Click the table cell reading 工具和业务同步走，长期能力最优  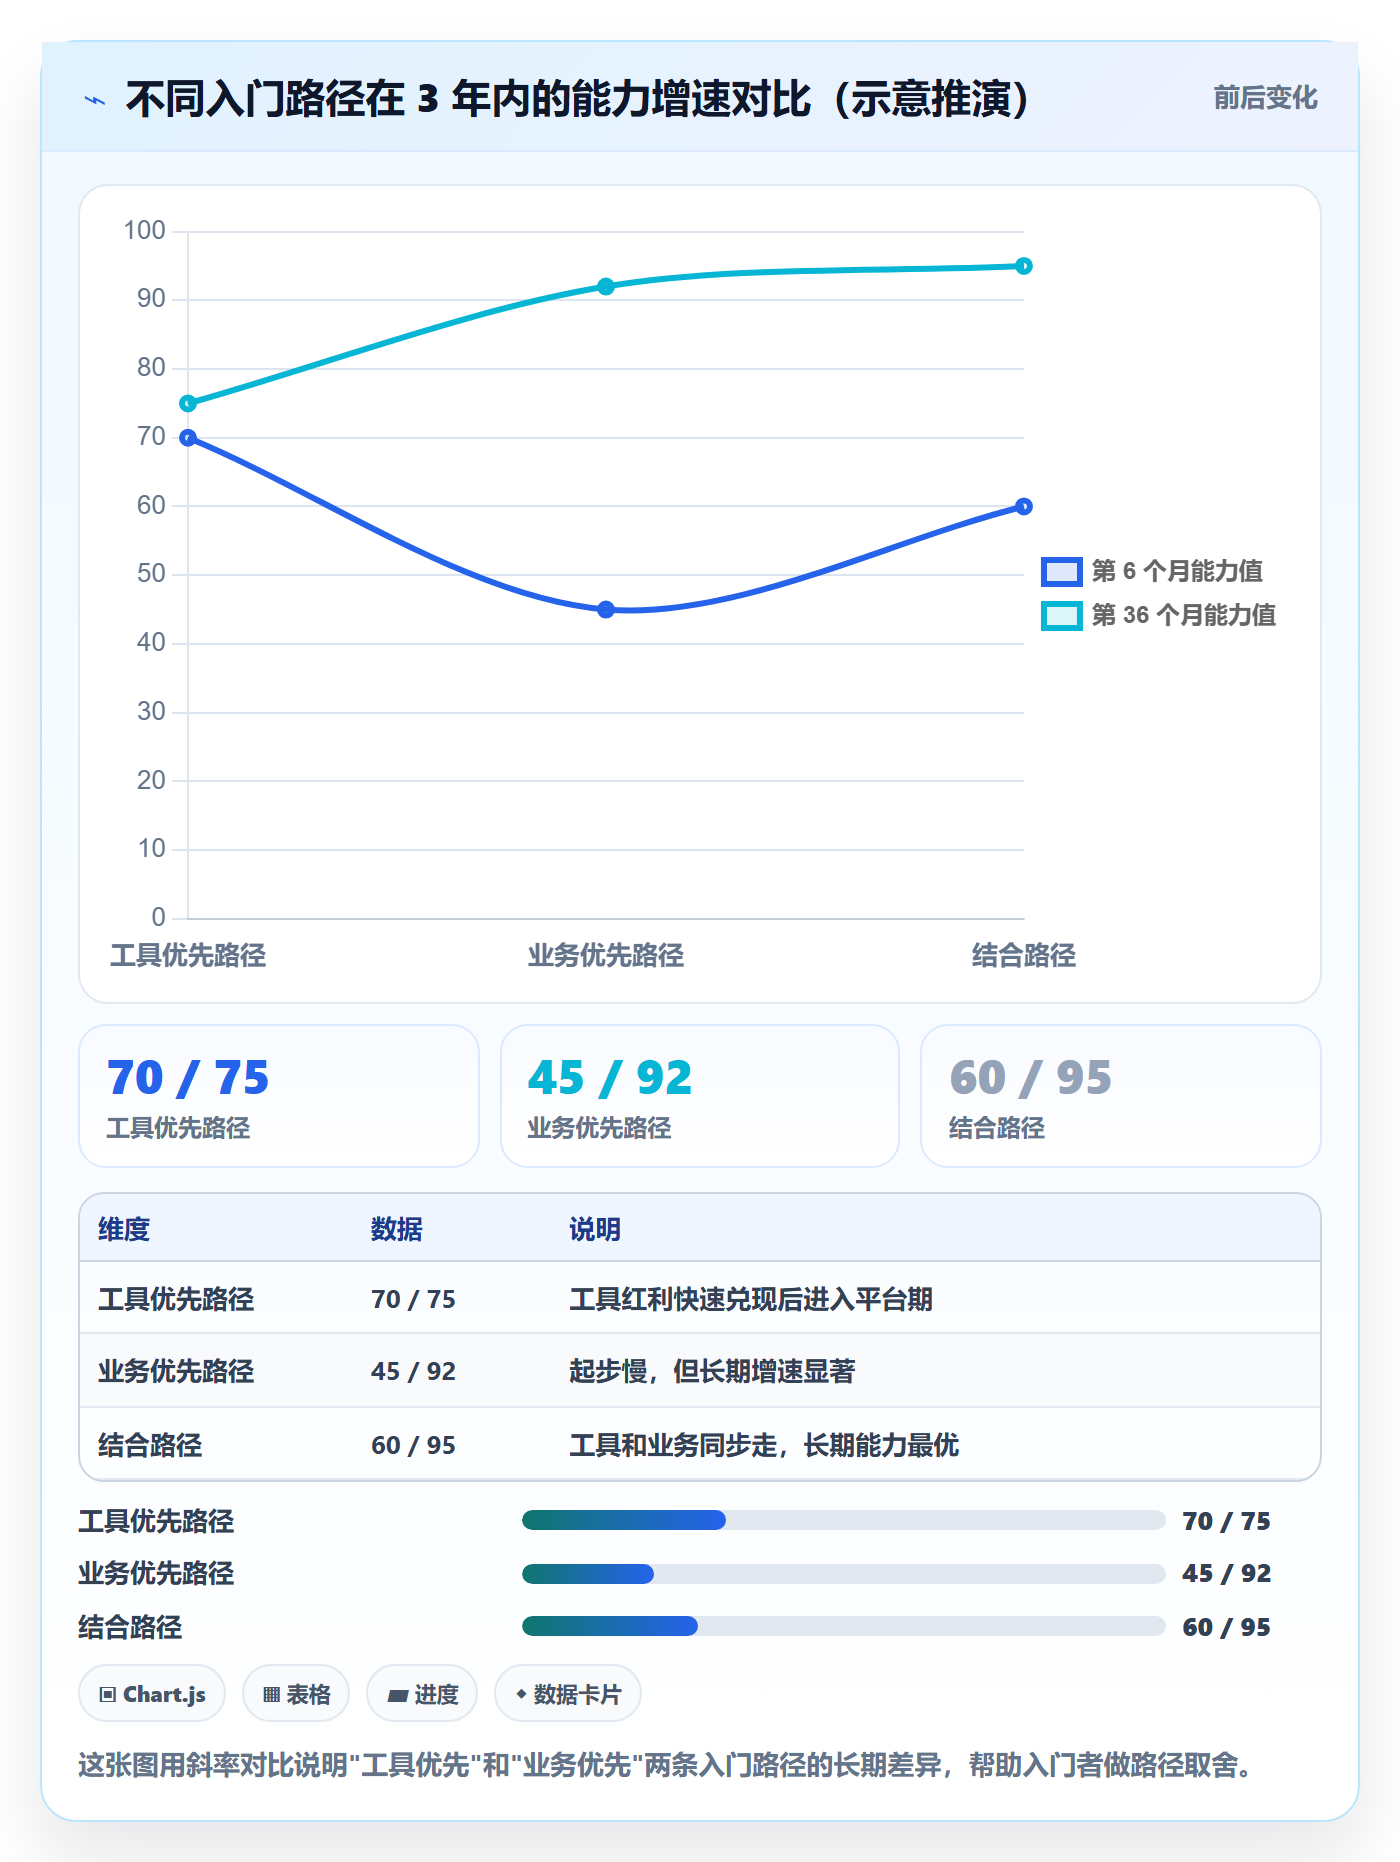click(x=764, y=1445)
